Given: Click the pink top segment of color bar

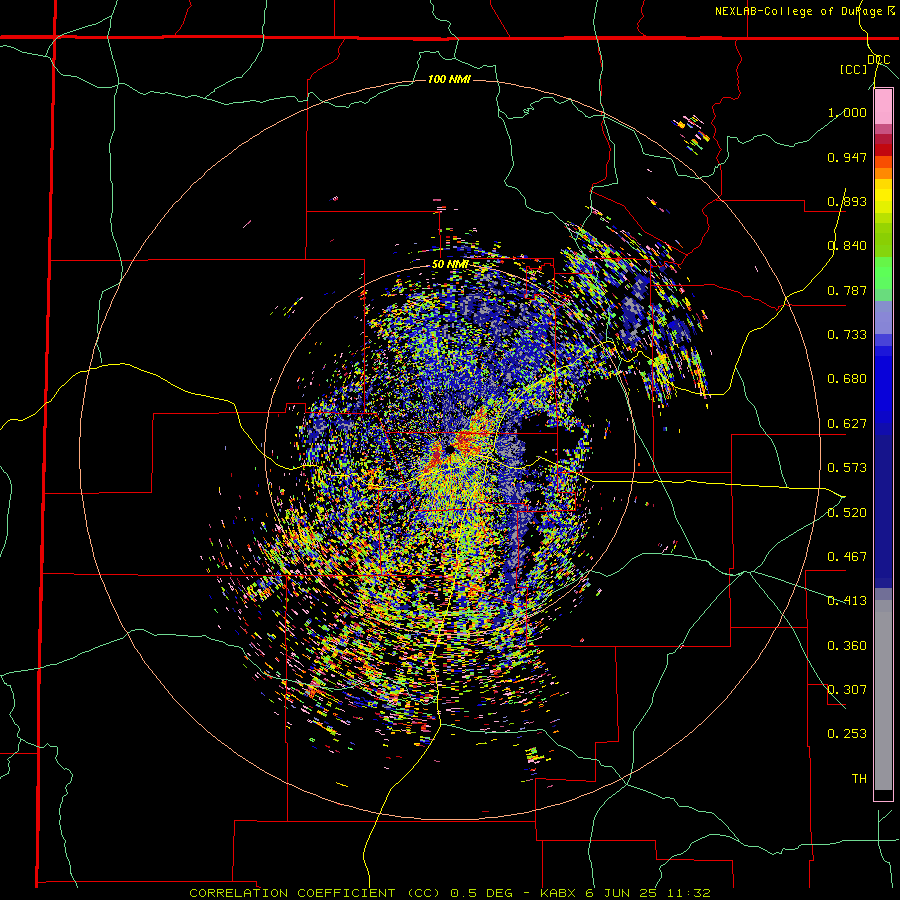Looking at the screenshot, I should point(883,107).
